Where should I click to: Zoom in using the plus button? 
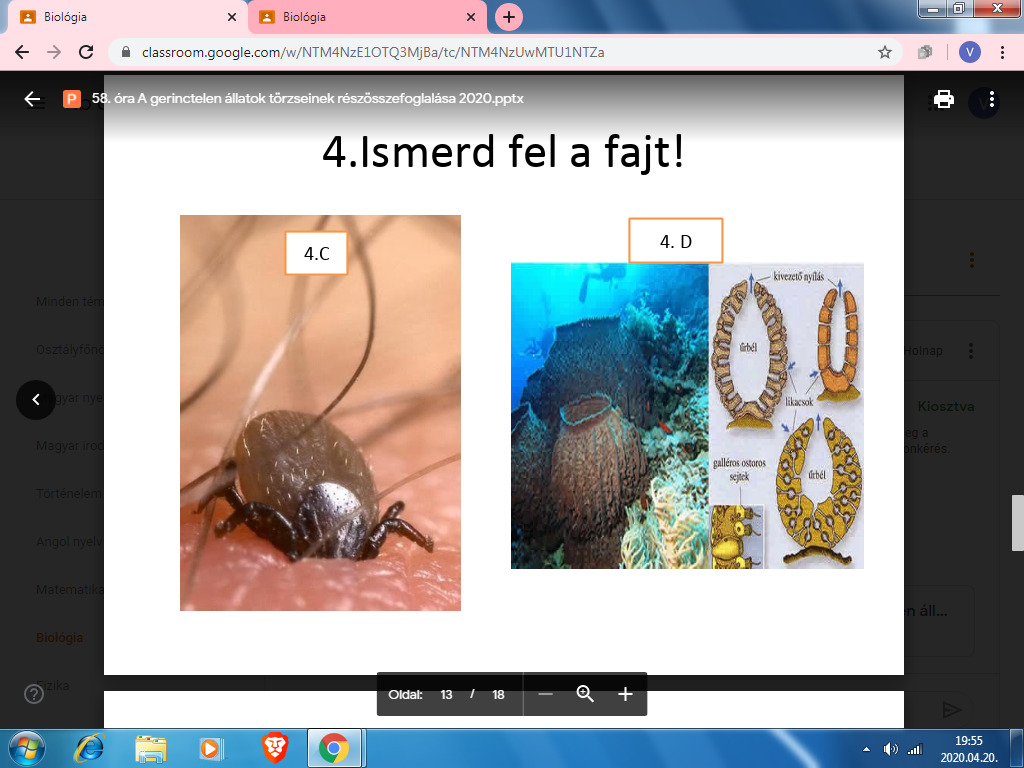(x=625, y=694)
